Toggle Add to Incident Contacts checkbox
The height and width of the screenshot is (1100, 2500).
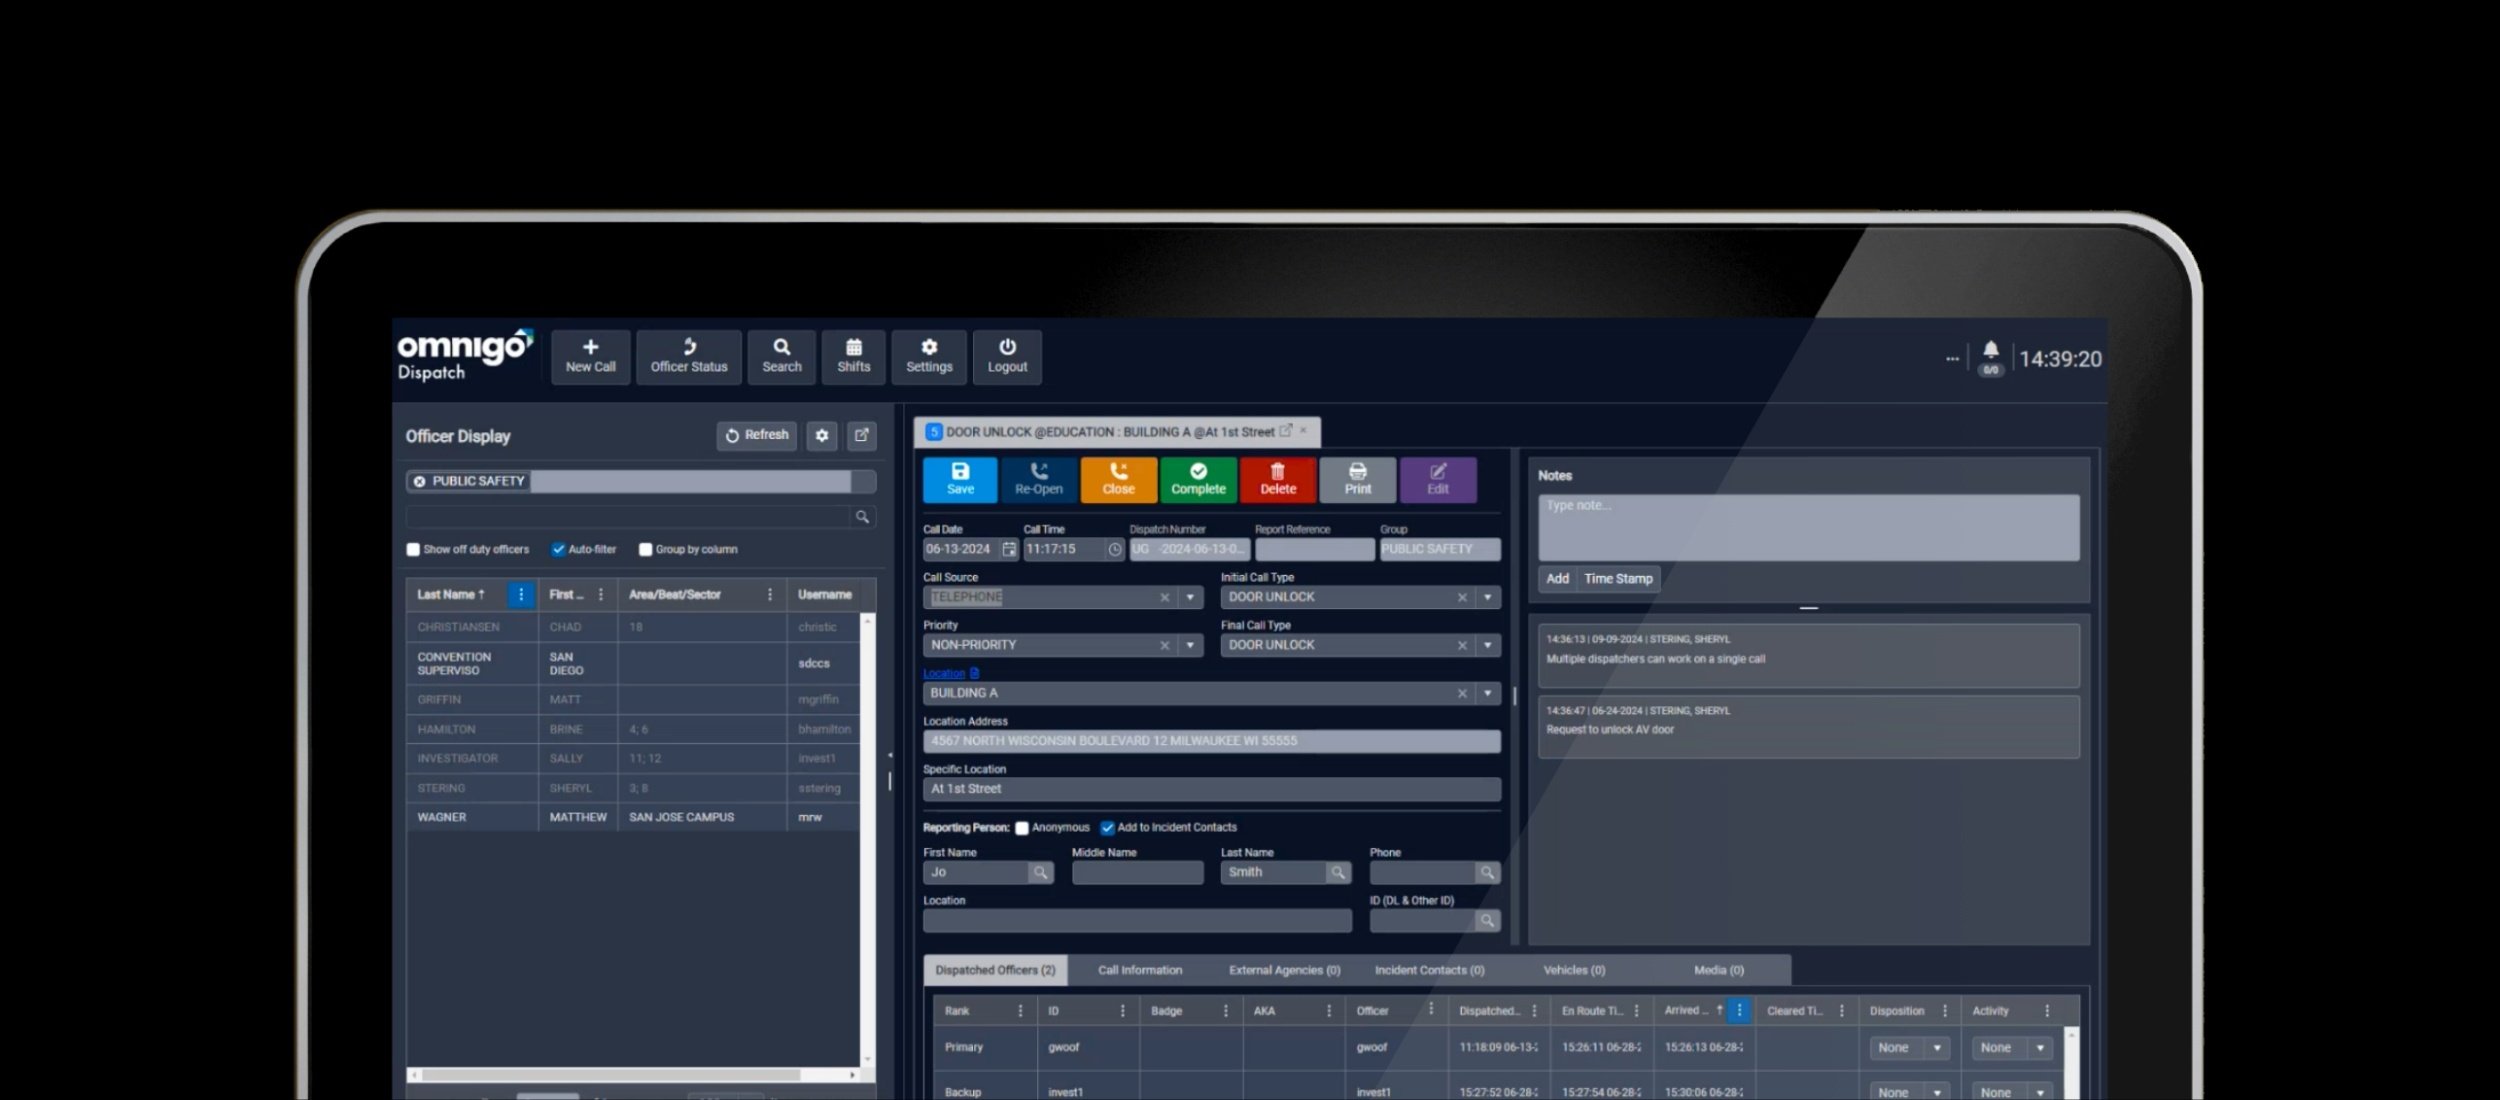[1105, 826]
